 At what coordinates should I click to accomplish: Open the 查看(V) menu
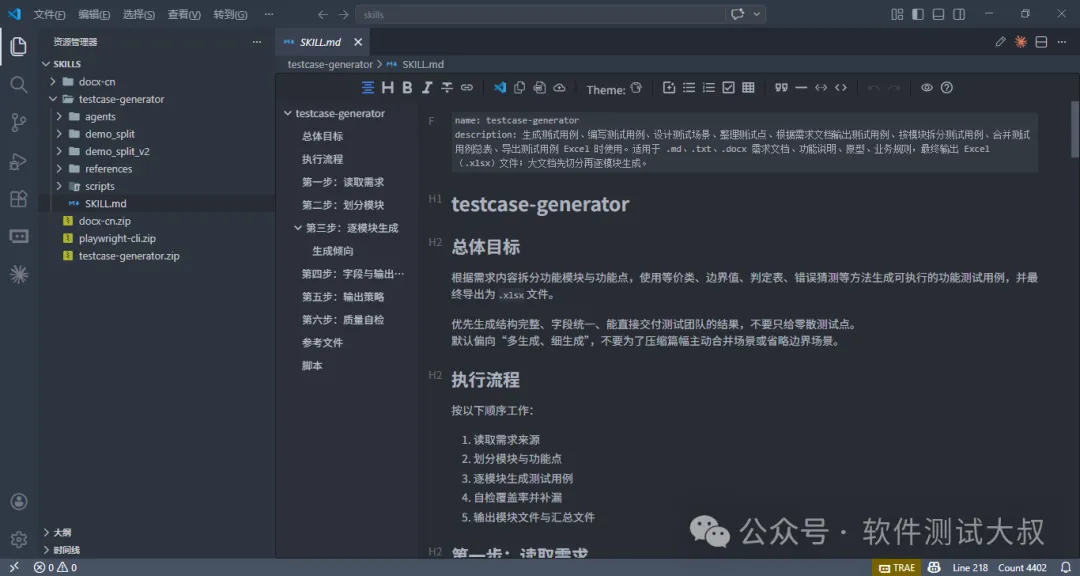coord(184,14)
